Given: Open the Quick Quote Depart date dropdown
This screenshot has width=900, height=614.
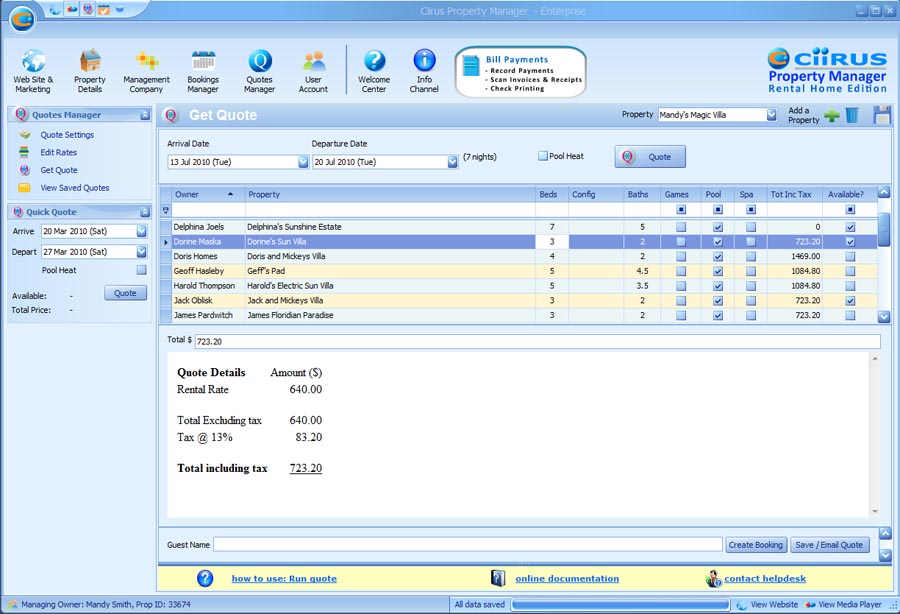Looking at the screenshot, I should pos(141,252).
